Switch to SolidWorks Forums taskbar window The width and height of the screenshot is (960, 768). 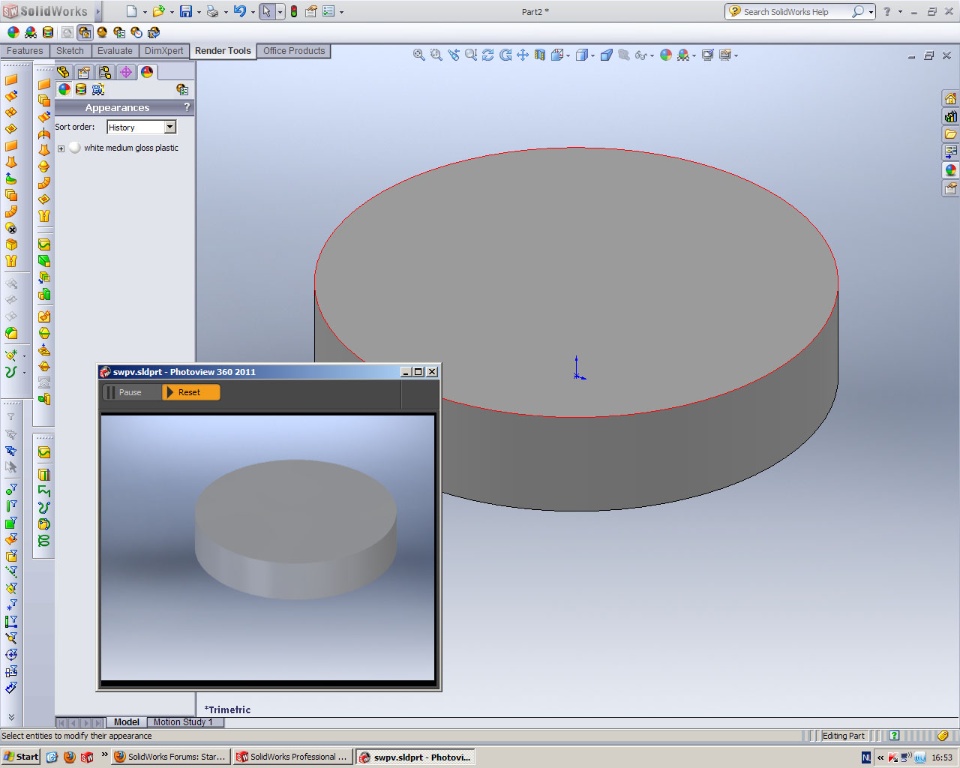pyautogui.click(x=171, y=757)
